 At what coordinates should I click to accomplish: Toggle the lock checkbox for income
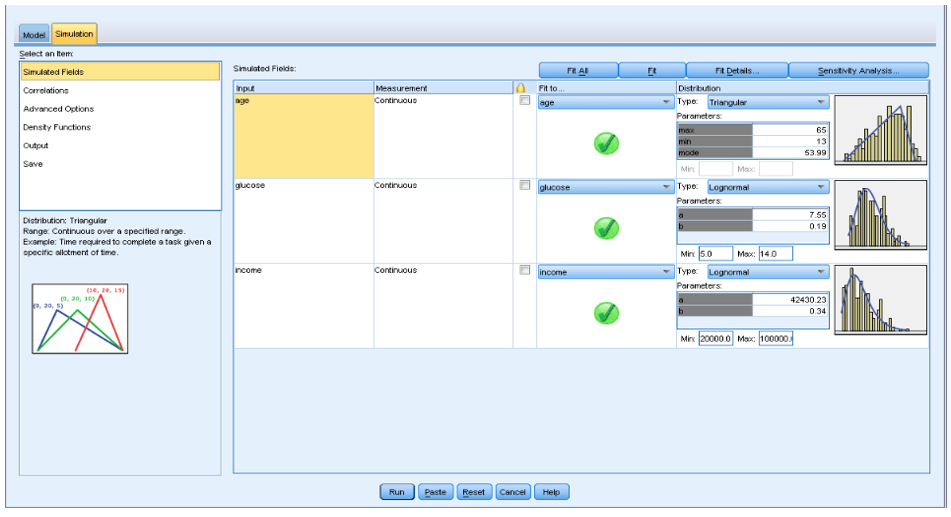pyautogui.click(x=524, y=270)
